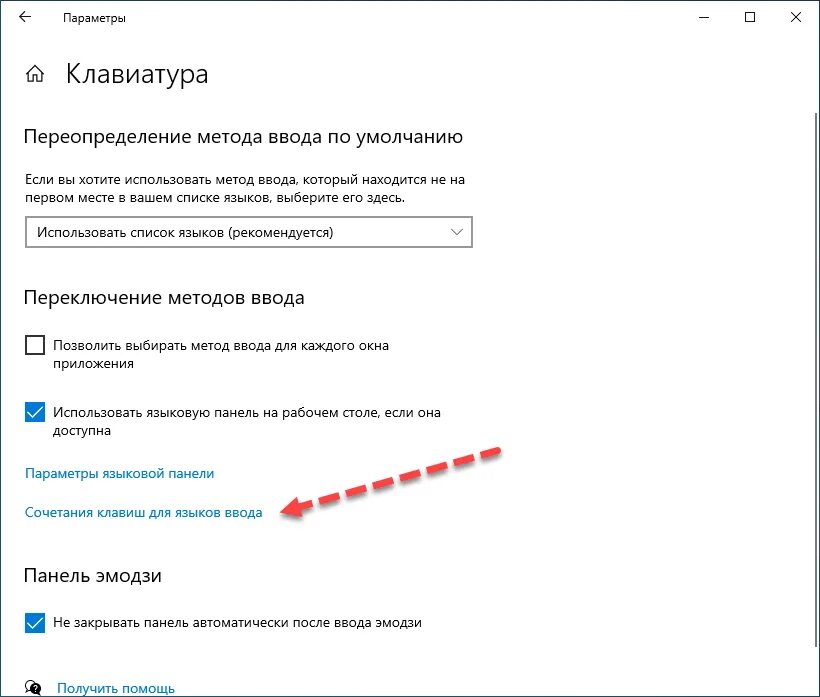Screen dimensions: 820x697
Task: Enable per-app-window input method checkbox
Action: [x=35, y=345]
